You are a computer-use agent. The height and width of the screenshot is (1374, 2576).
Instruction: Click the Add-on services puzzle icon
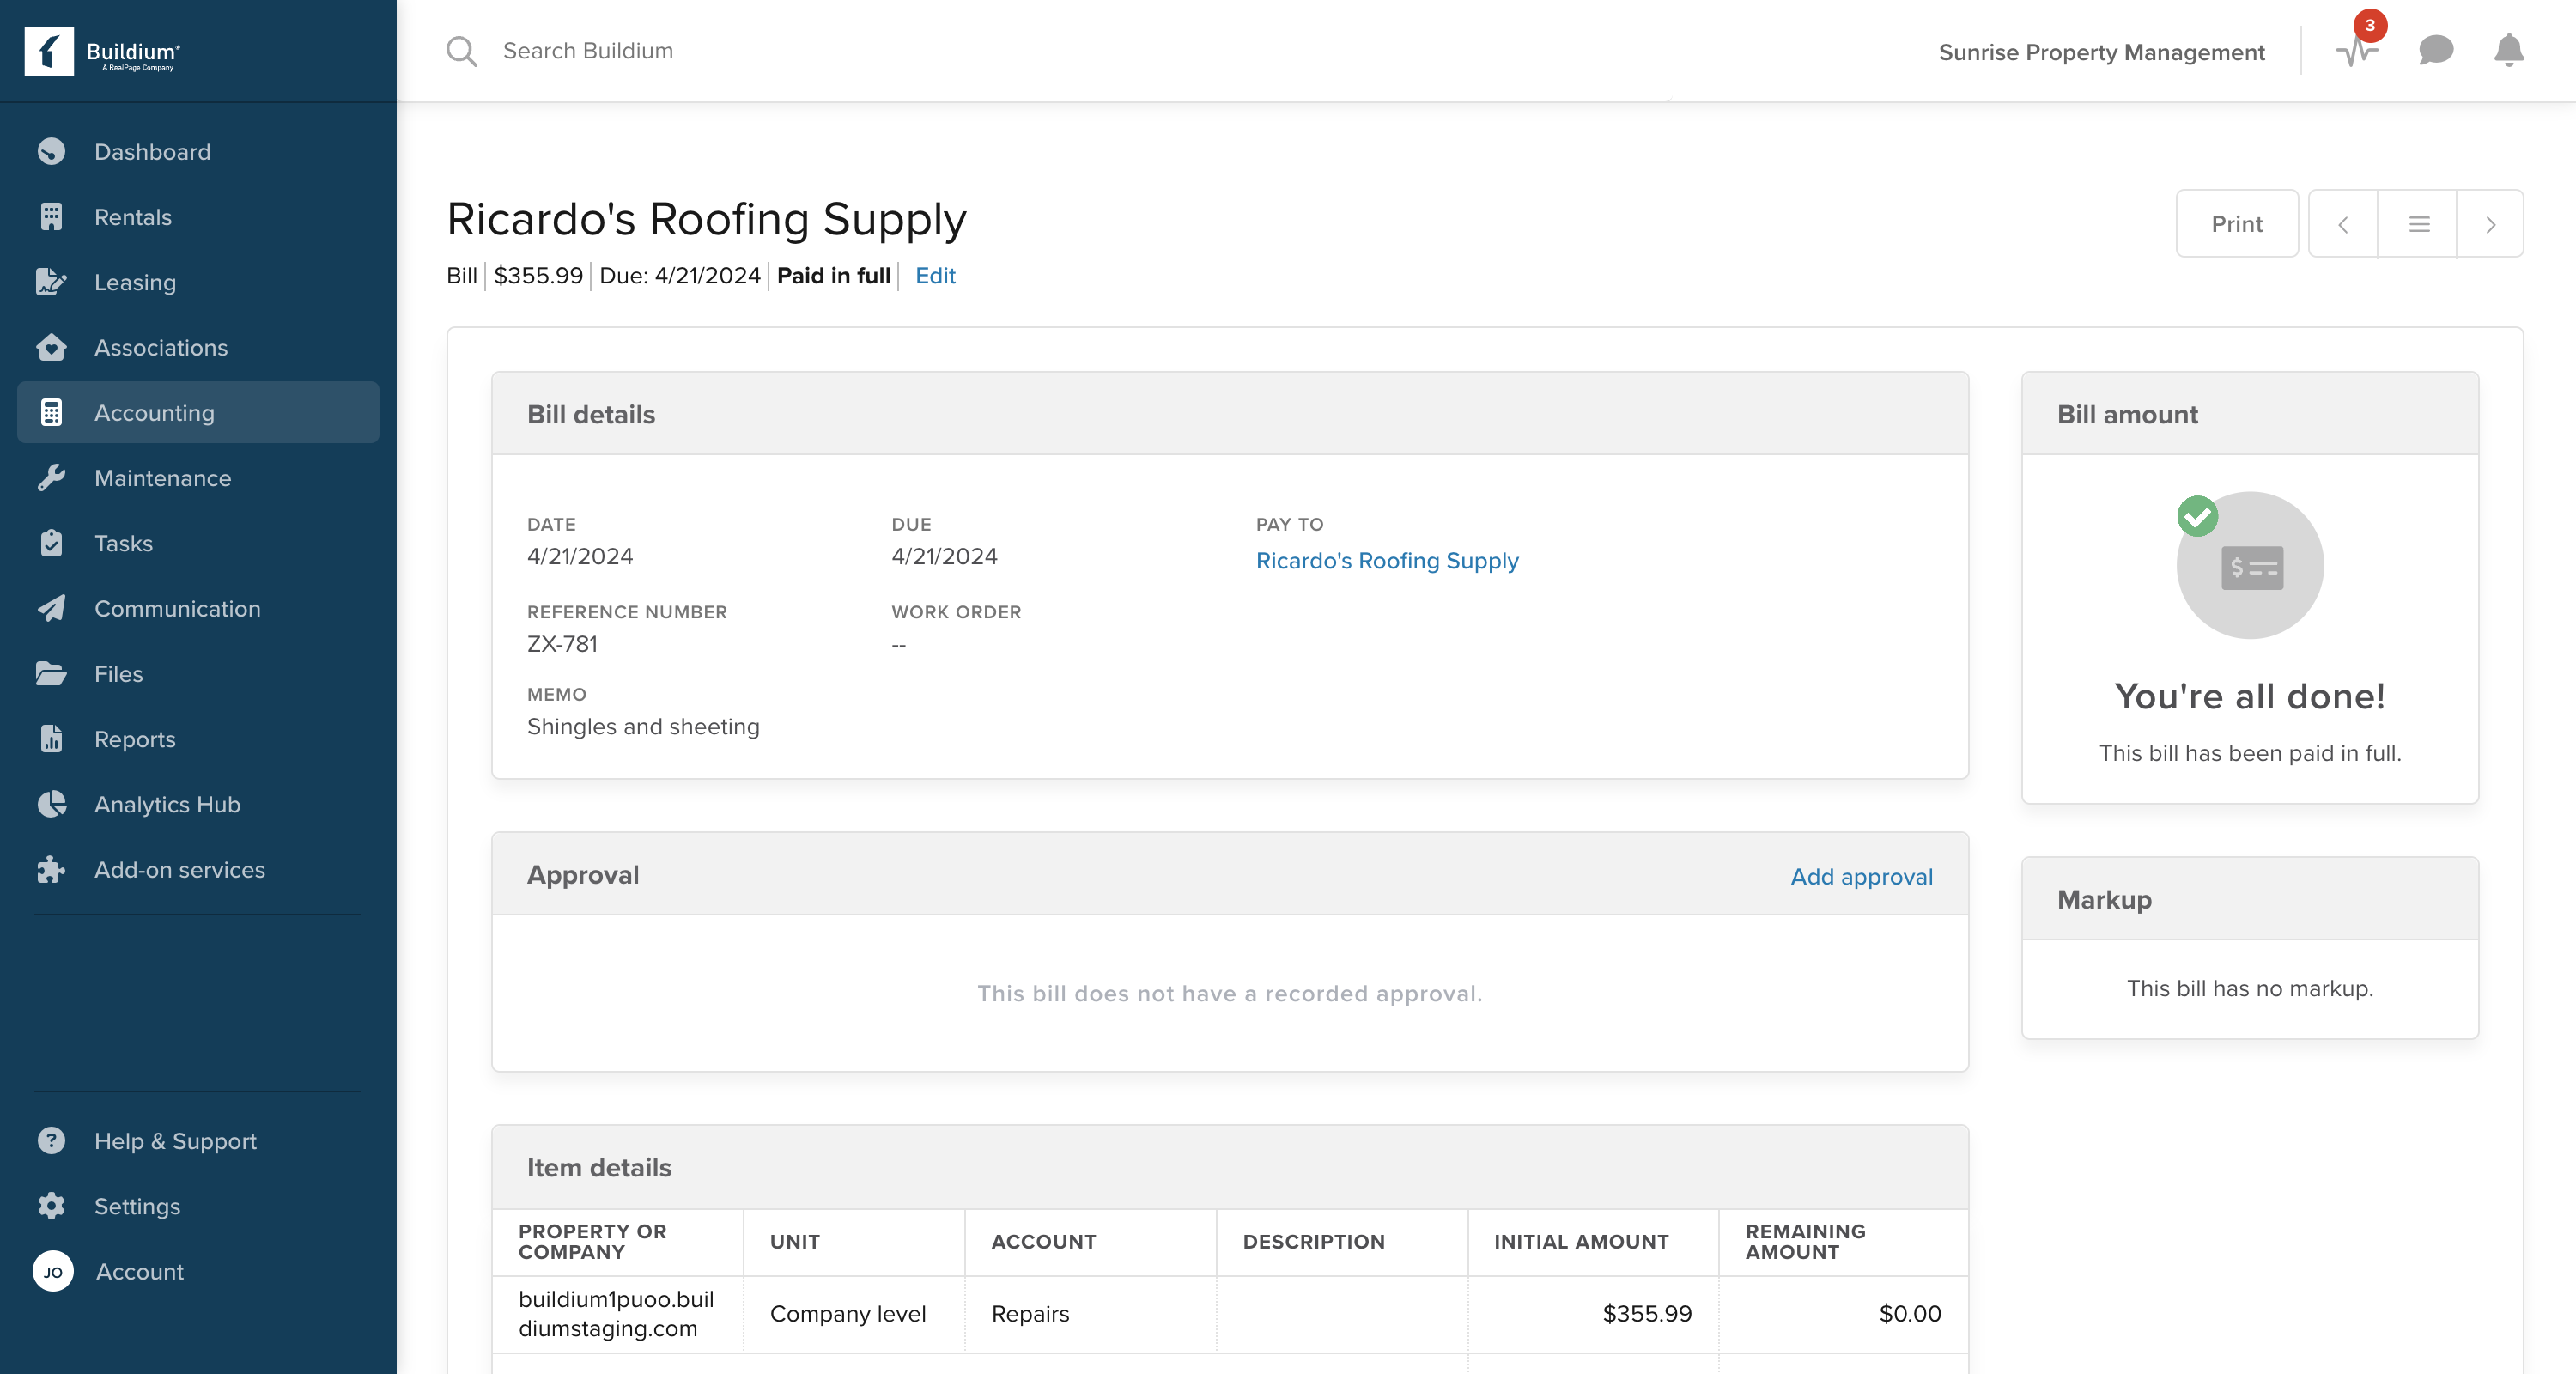point(51,869)
